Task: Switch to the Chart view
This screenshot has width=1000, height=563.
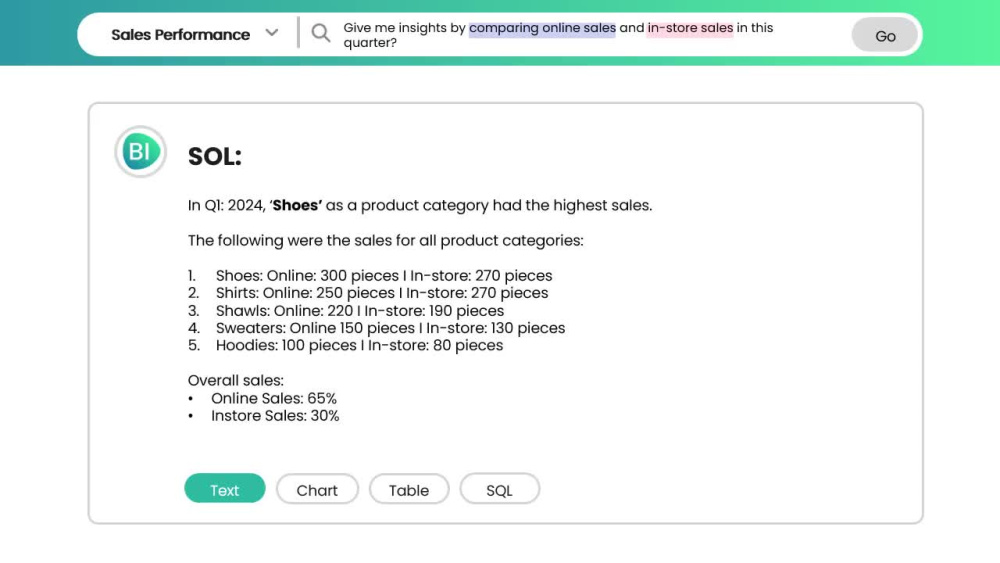Action: (x=317, y=489)
